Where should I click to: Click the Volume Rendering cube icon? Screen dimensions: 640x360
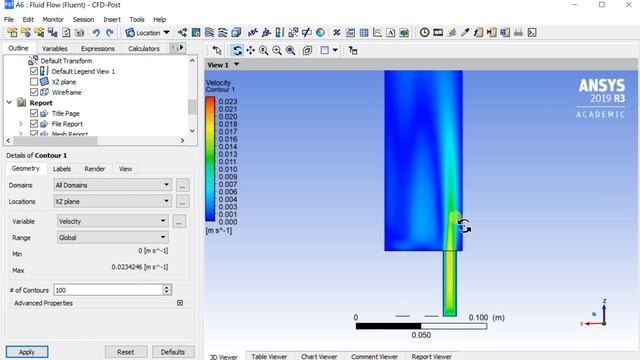tap(236, 33)
